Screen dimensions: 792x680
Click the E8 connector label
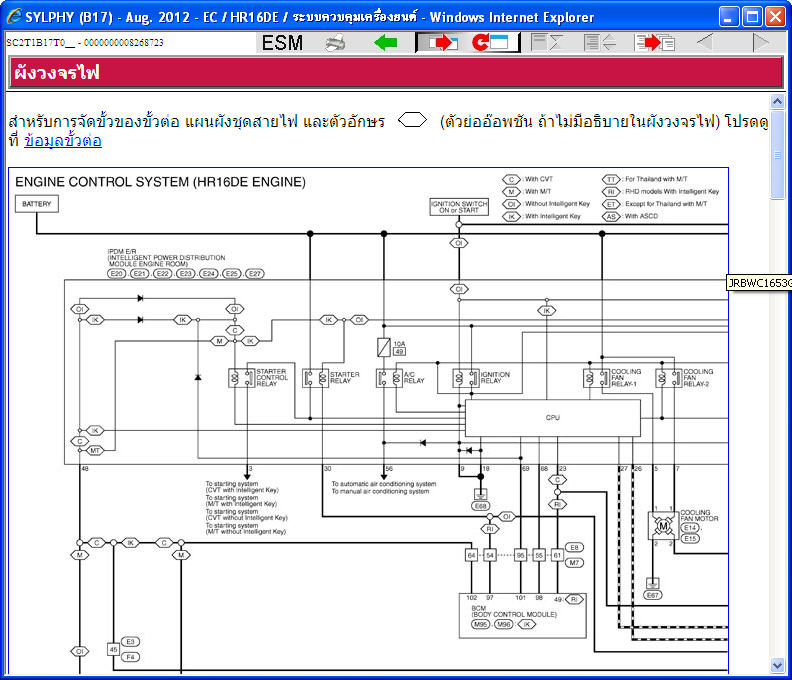pos(574,548)
